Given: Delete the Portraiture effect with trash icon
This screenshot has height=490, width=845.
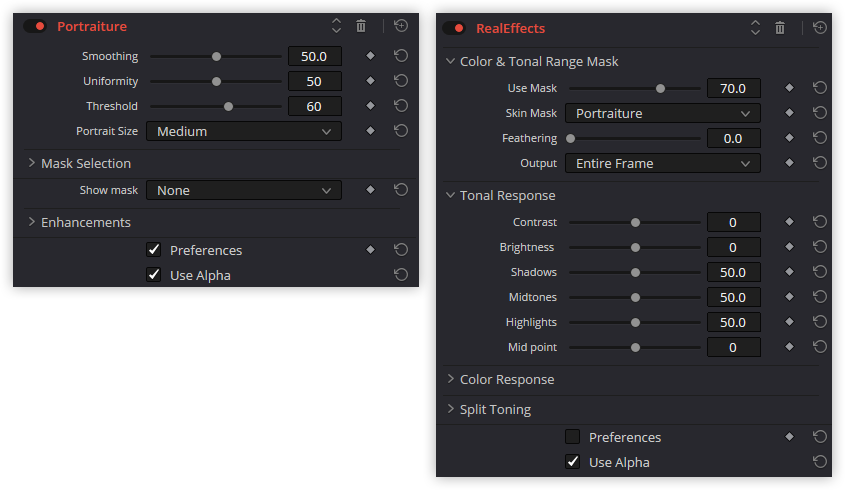Looking at the screenshot, I should pyautogui.click(x=361, y=25).
